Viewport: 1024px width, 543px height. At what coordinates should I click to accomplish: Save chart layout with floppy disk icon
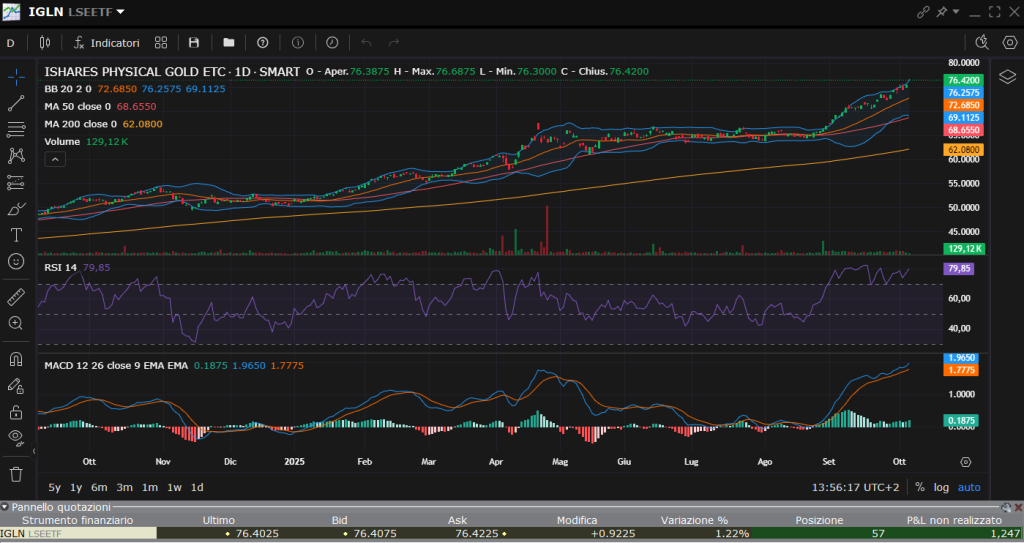tap(194, 43)
